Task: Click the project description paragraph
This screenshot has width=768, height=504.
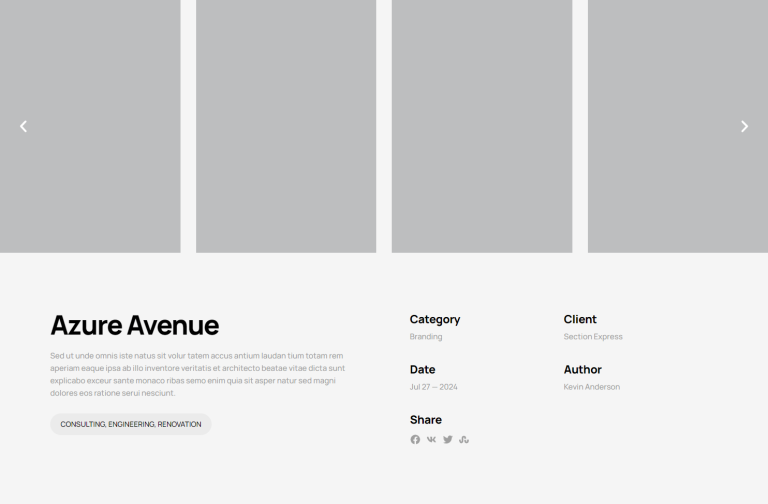Action: coord(197,374)
